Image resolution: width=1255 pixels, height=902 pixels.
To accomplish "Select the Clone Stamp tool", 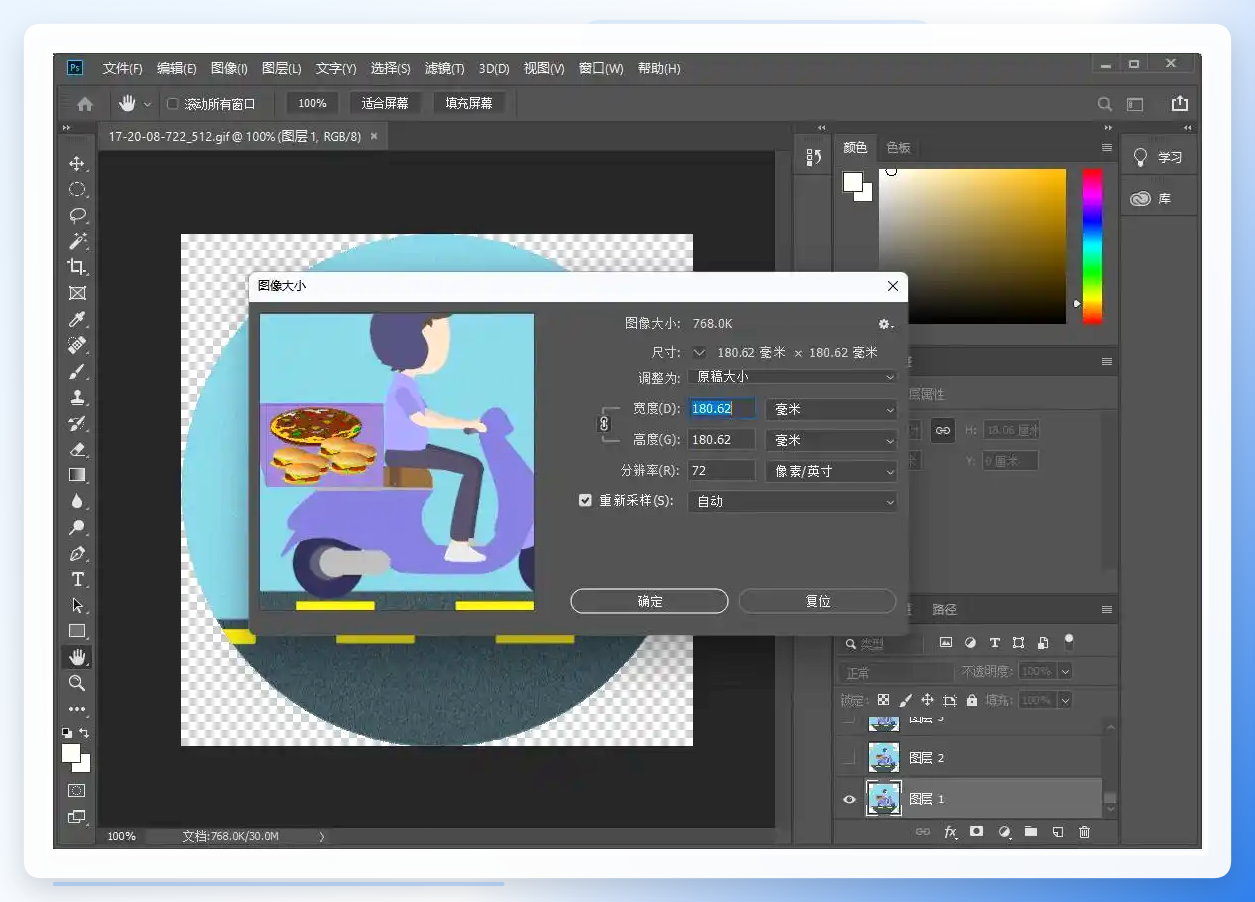I will 77,397.
